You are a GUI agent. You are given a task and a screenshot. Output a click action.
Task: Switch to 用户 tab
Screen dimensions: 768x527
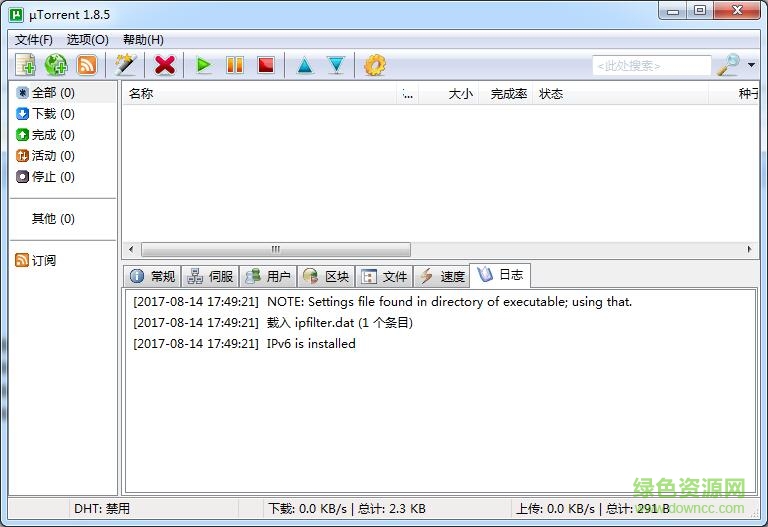point(268,277)
